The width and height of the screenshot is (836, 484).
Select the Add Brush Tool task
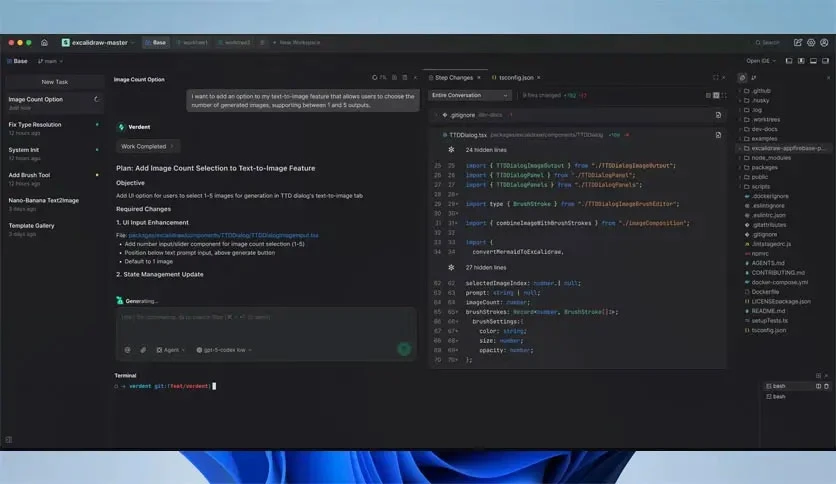click(x=55, y=179)
